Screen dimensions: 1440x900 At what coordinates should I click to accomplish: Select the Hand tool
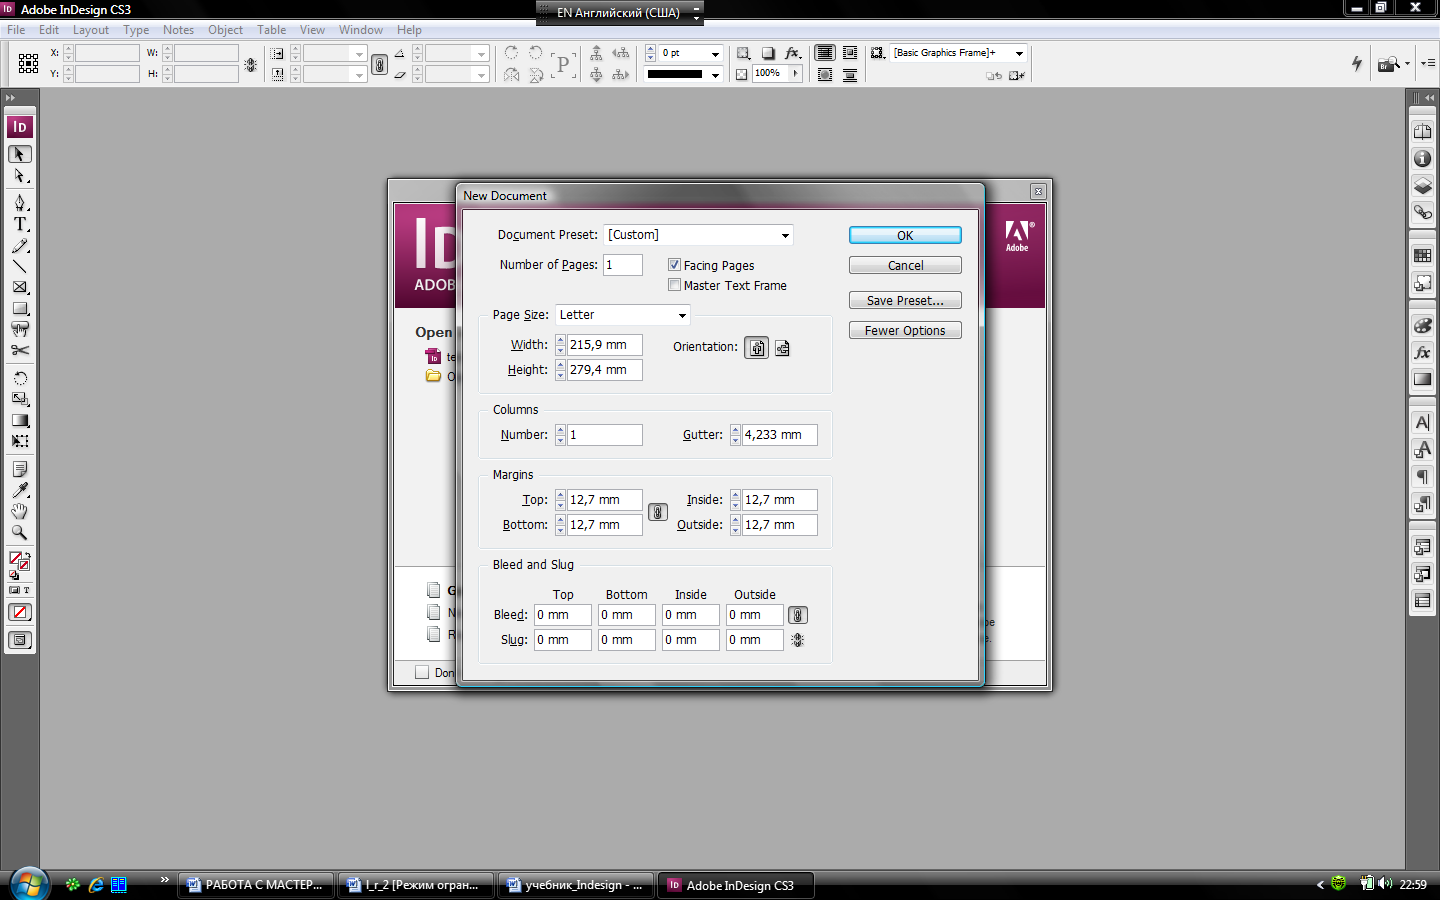[20, 511]
